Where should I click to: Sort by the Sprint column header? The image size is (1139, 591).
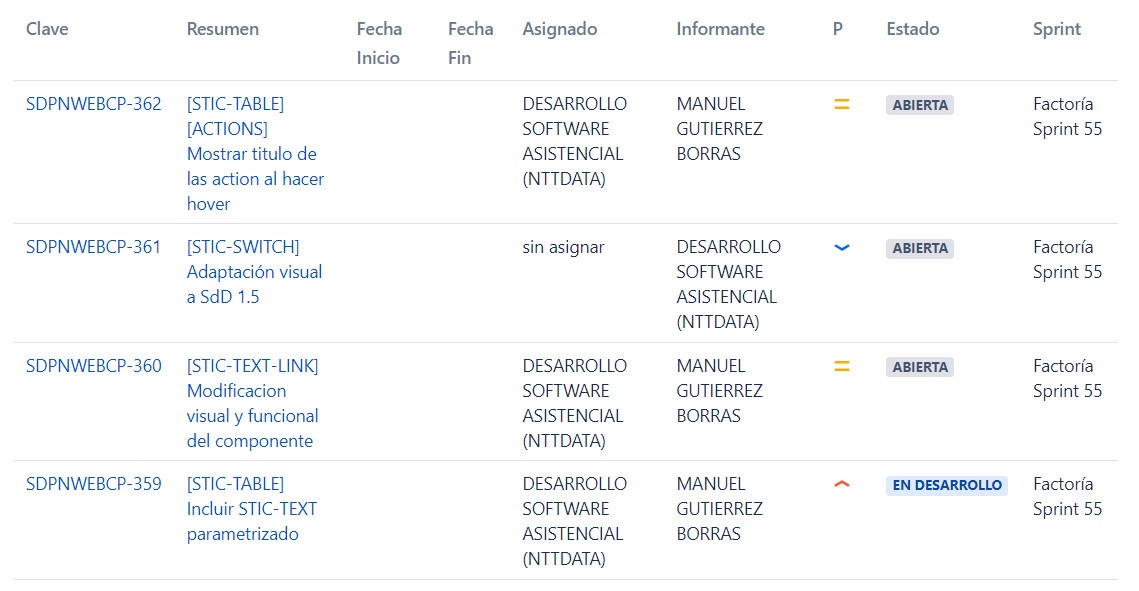click(x=1056, y=29)
